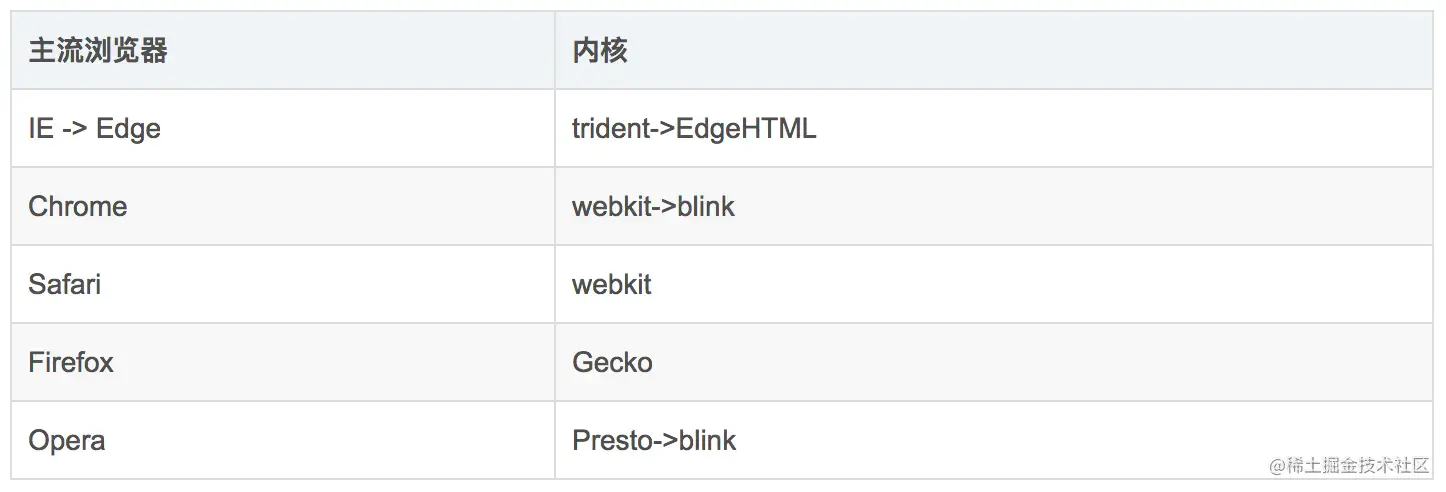
Task: Click the 主流浏览器 column header
Action: pos(283,50)
